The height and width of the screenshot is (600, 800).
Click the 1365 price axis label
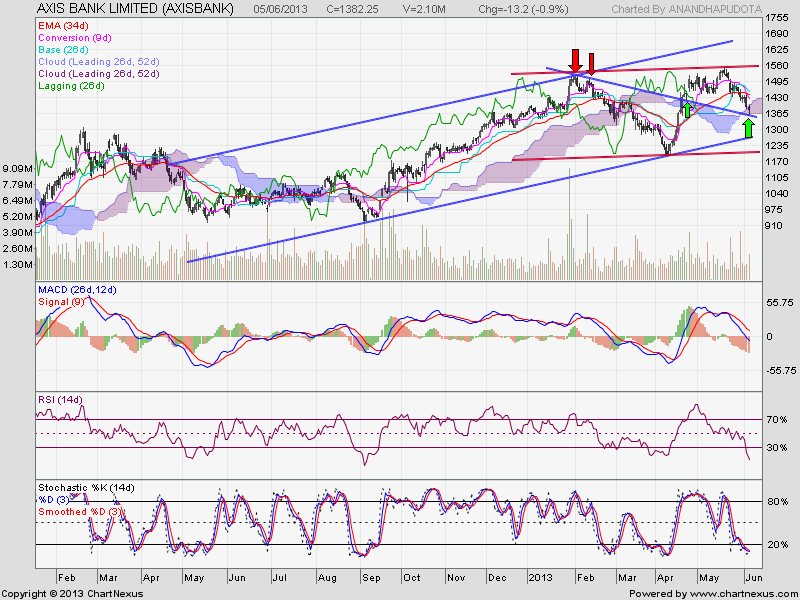777,114
